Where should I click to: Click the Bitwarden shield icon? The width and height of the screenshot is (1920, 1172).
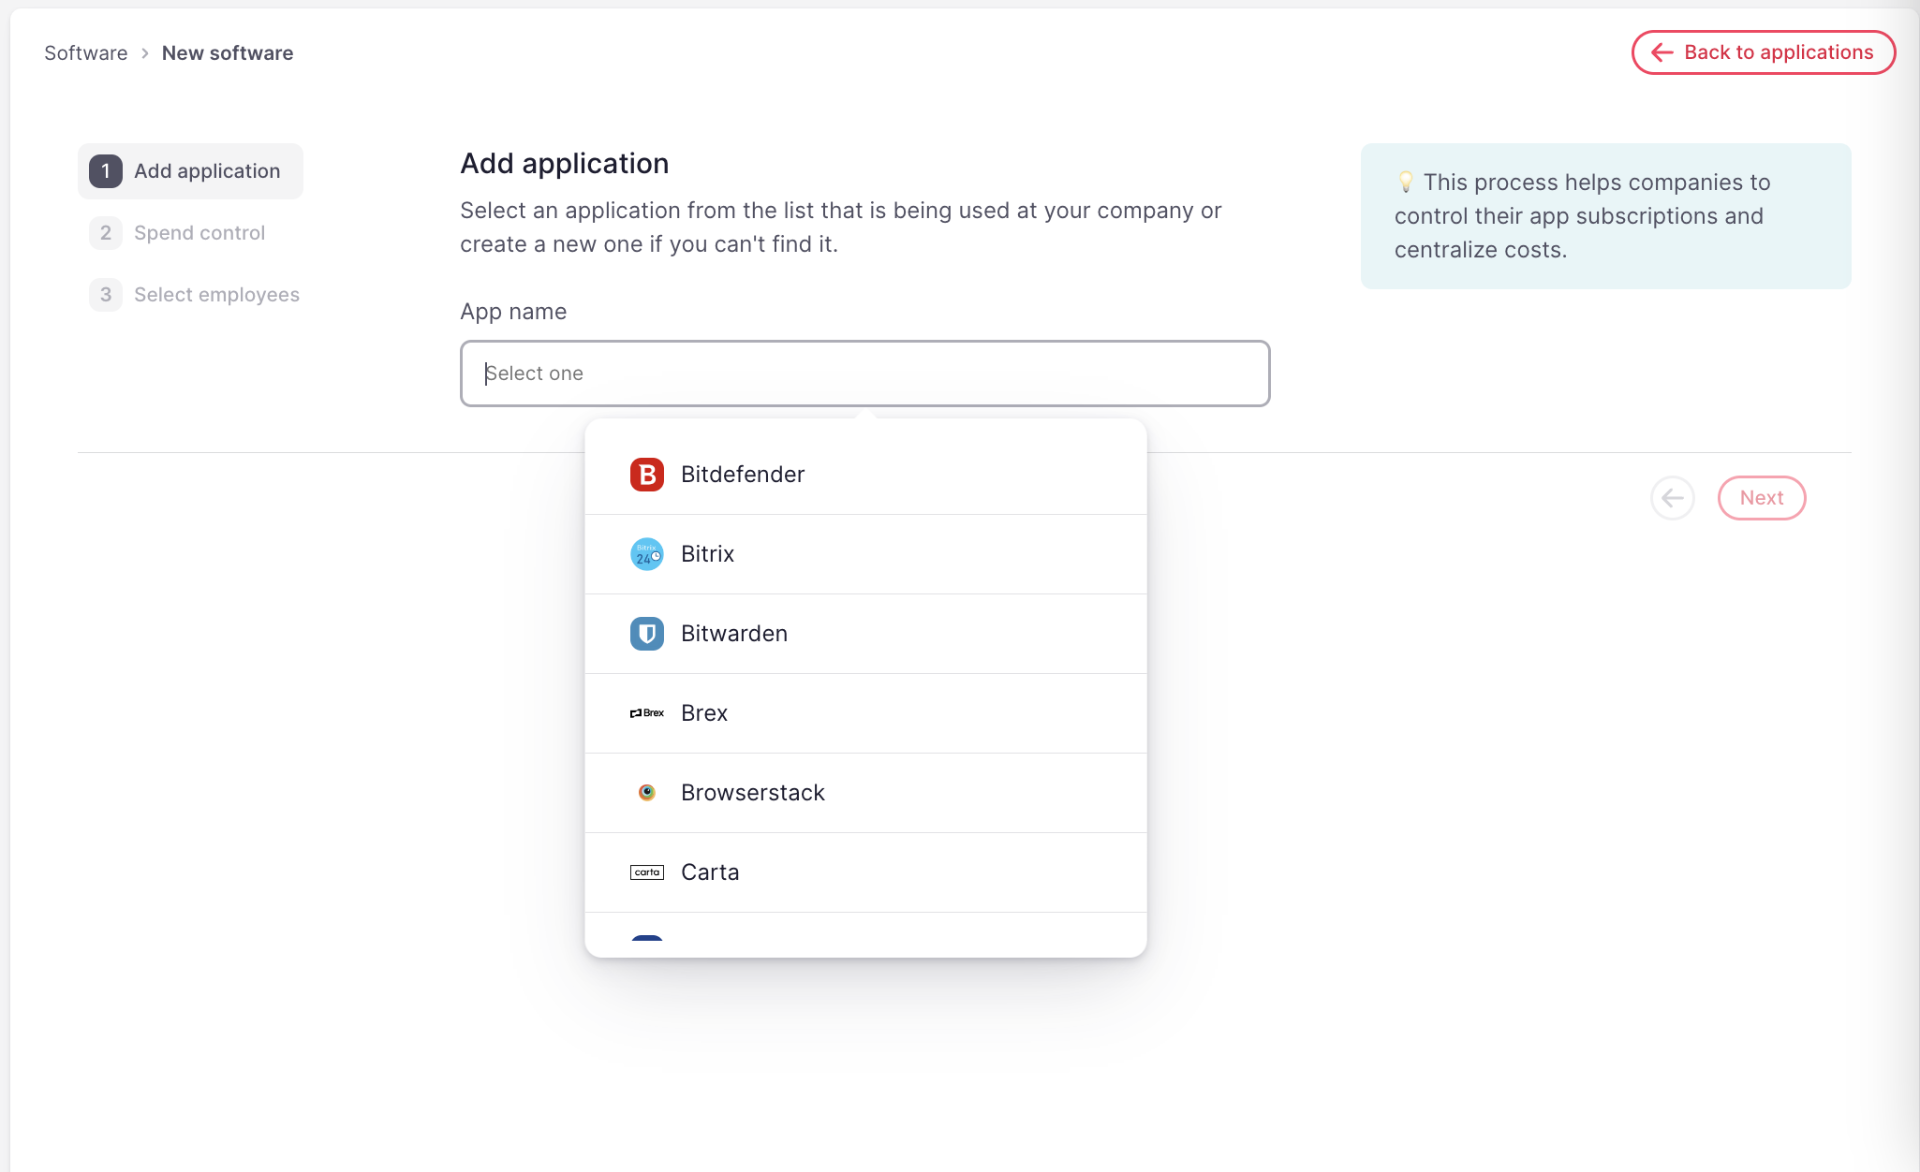pyautogui.click(x=647, y=633)
